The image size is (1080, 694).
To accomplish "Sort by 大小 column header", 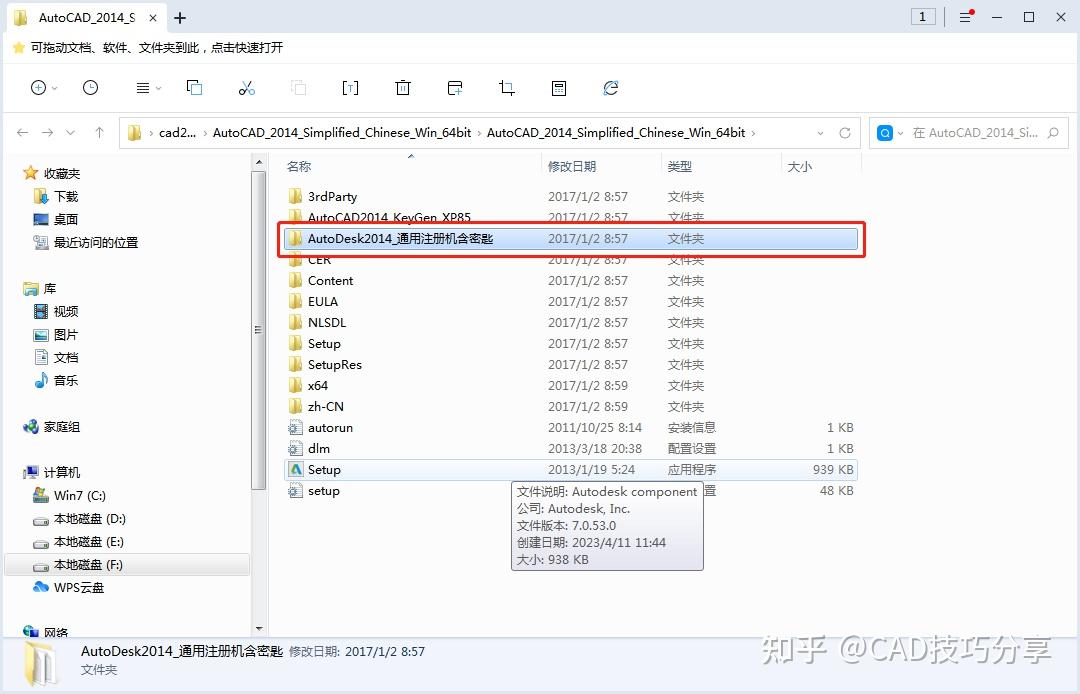I will click(x=799, y=166).
